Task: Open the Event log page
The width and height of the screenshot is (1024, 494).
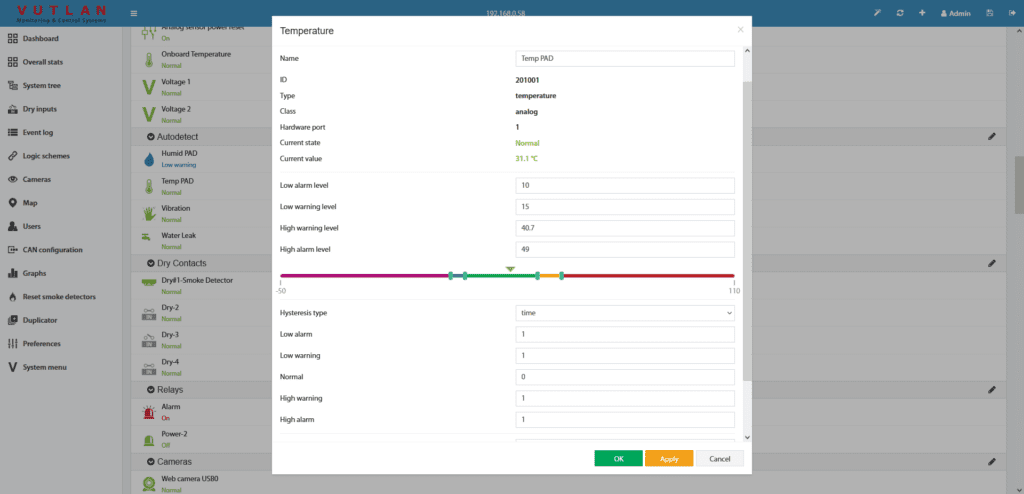Action: (x=30, y=133)
